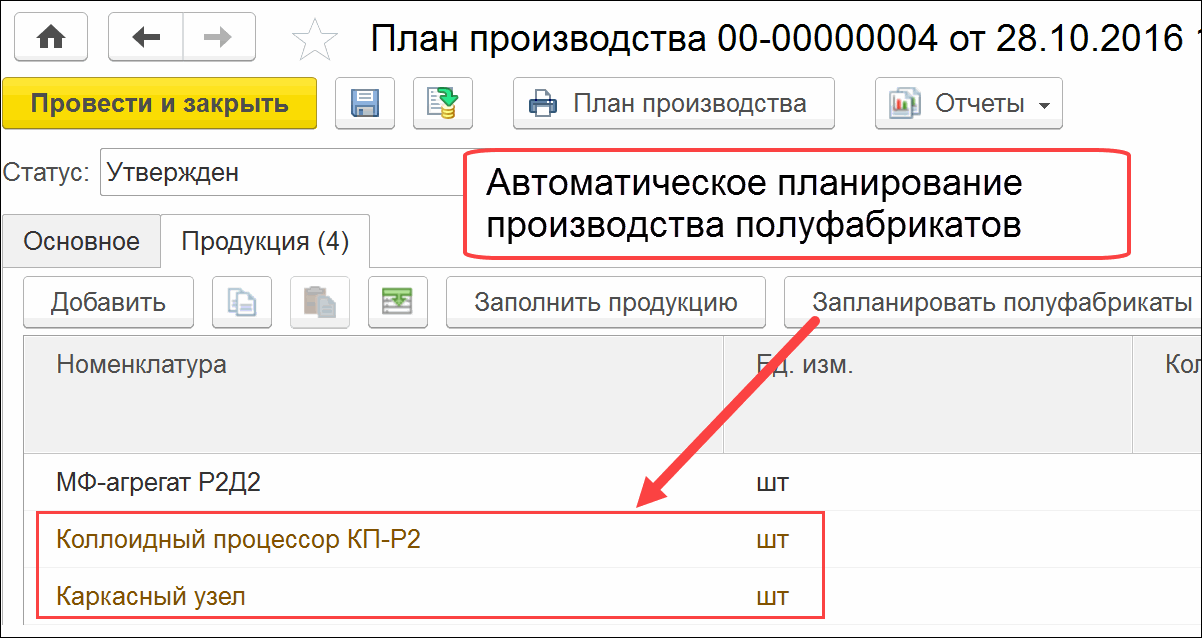
Task: Click the Статус field showing Утвержден
Action: pyautogui.click(x=280, y=172)
